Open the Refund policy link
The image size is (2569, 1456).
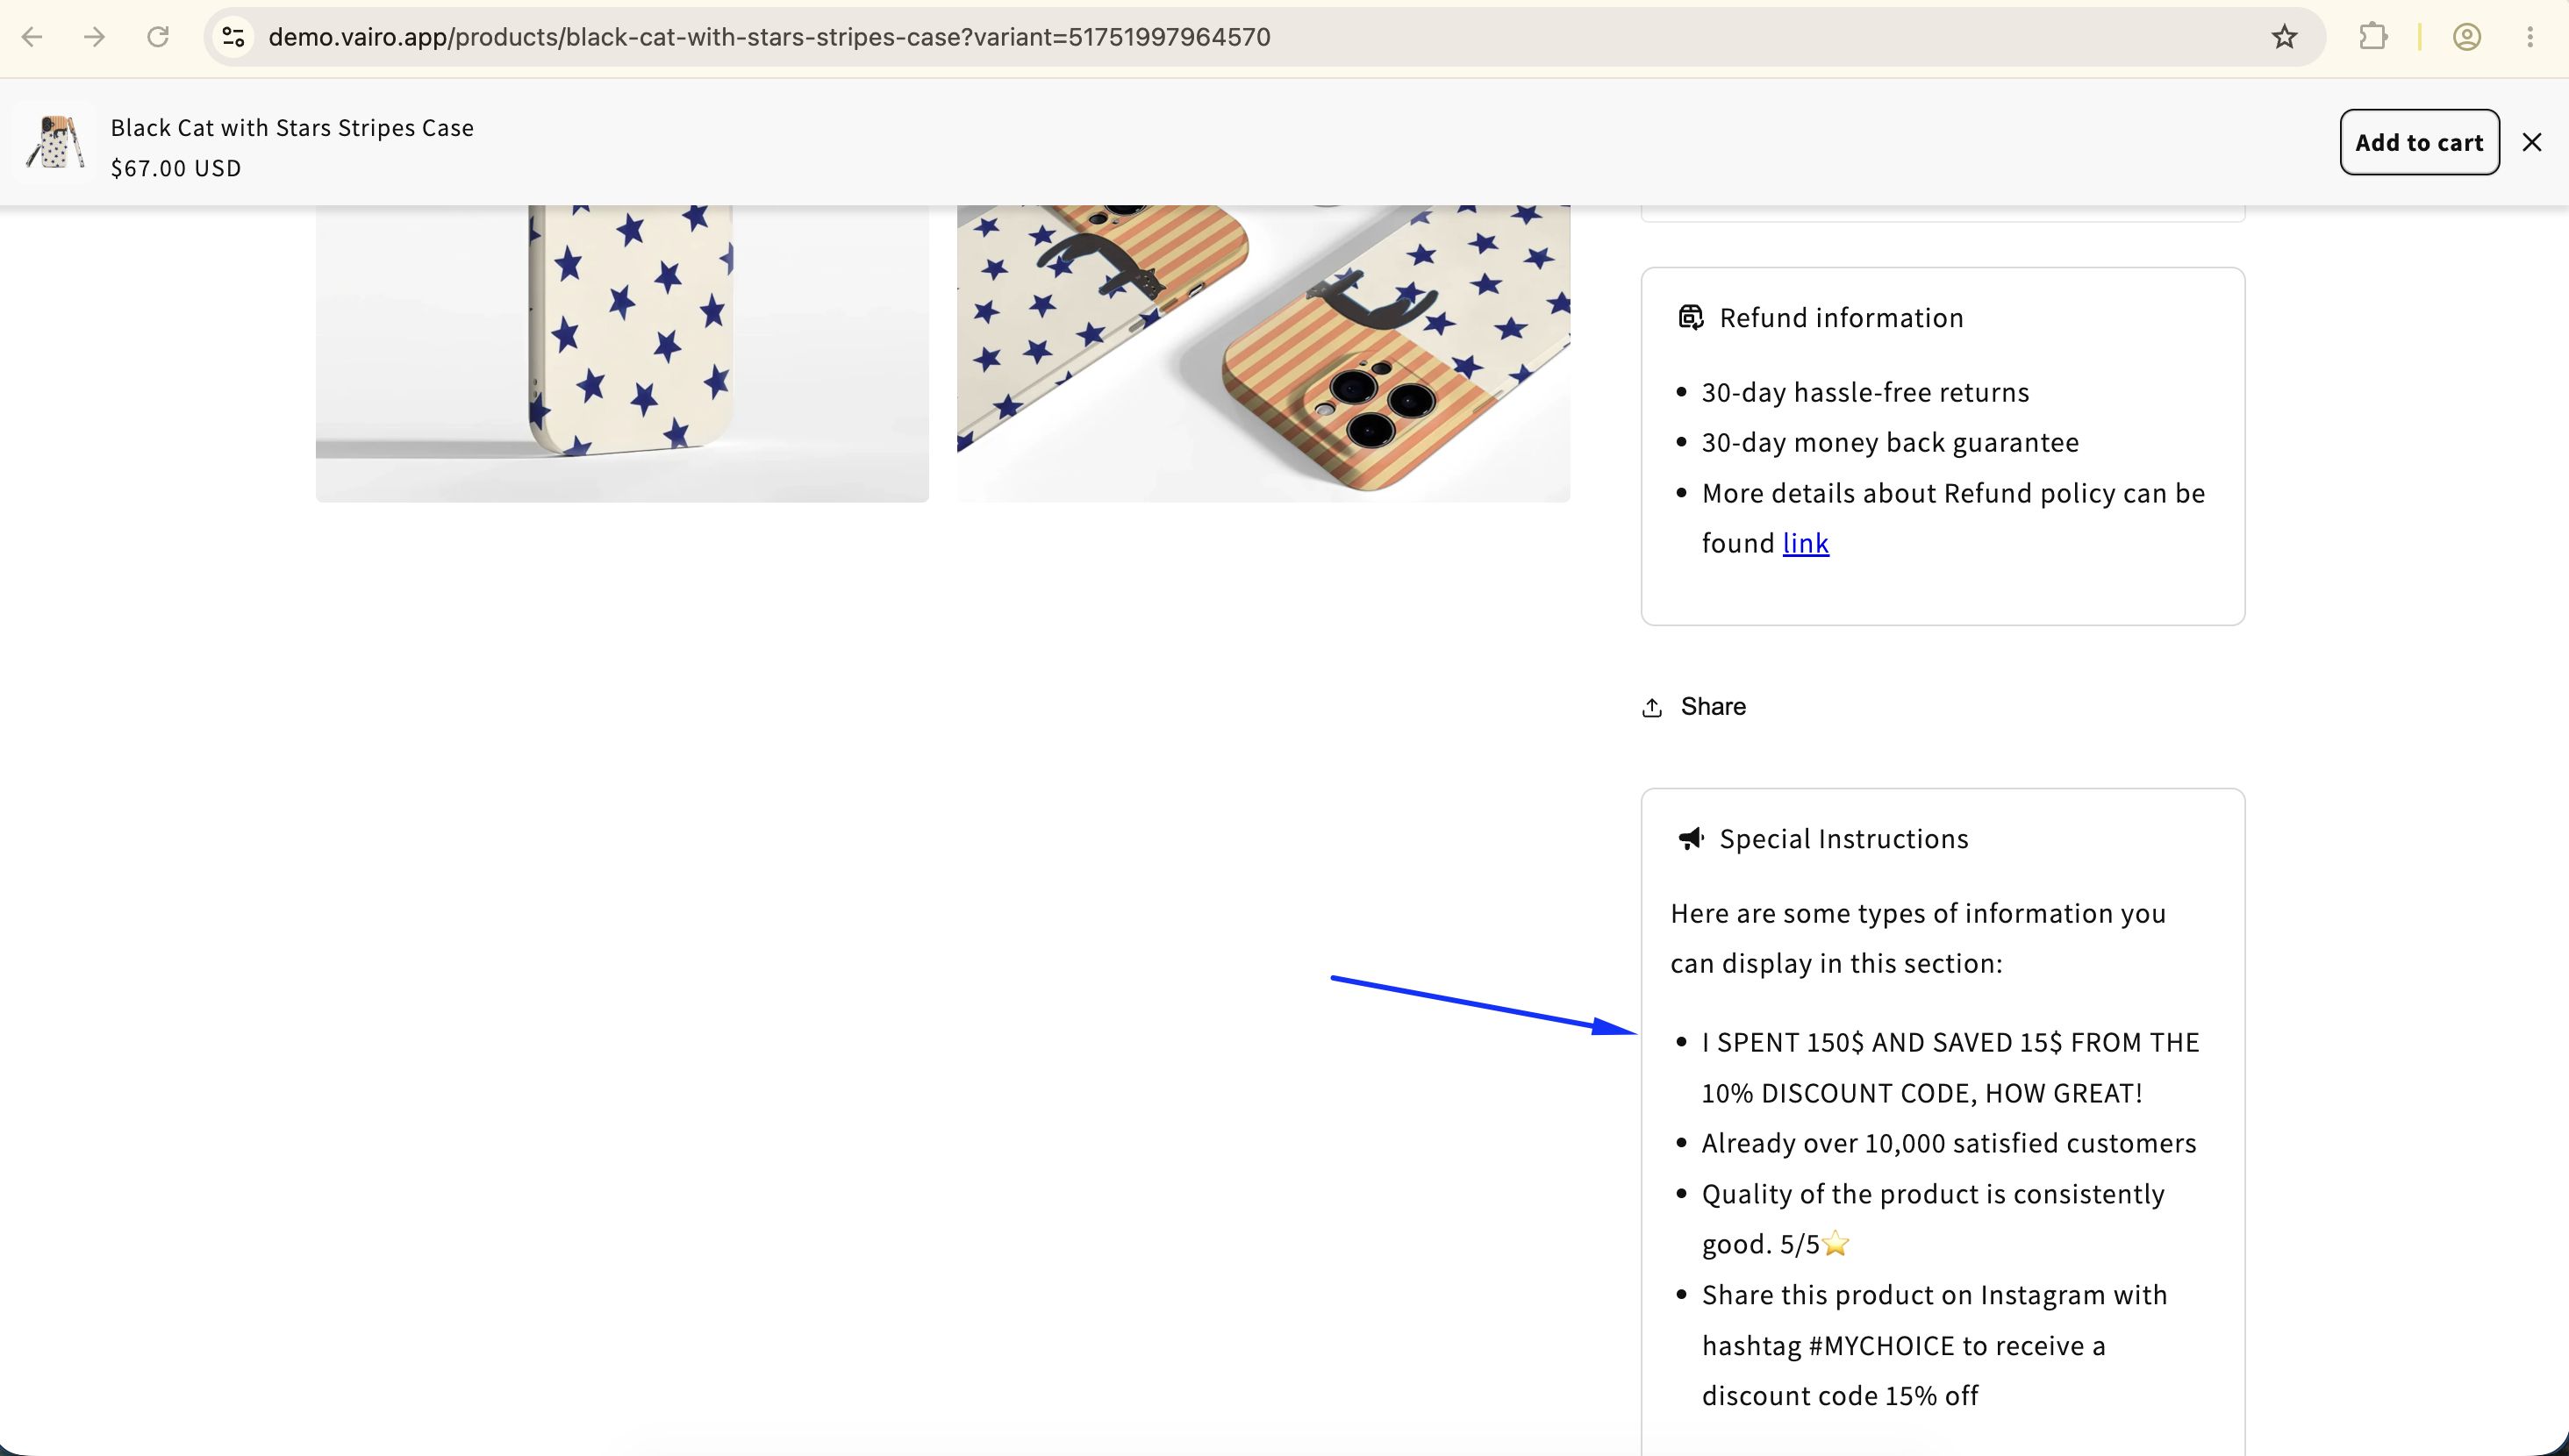pyautogui.click(x=1805, y=543)
